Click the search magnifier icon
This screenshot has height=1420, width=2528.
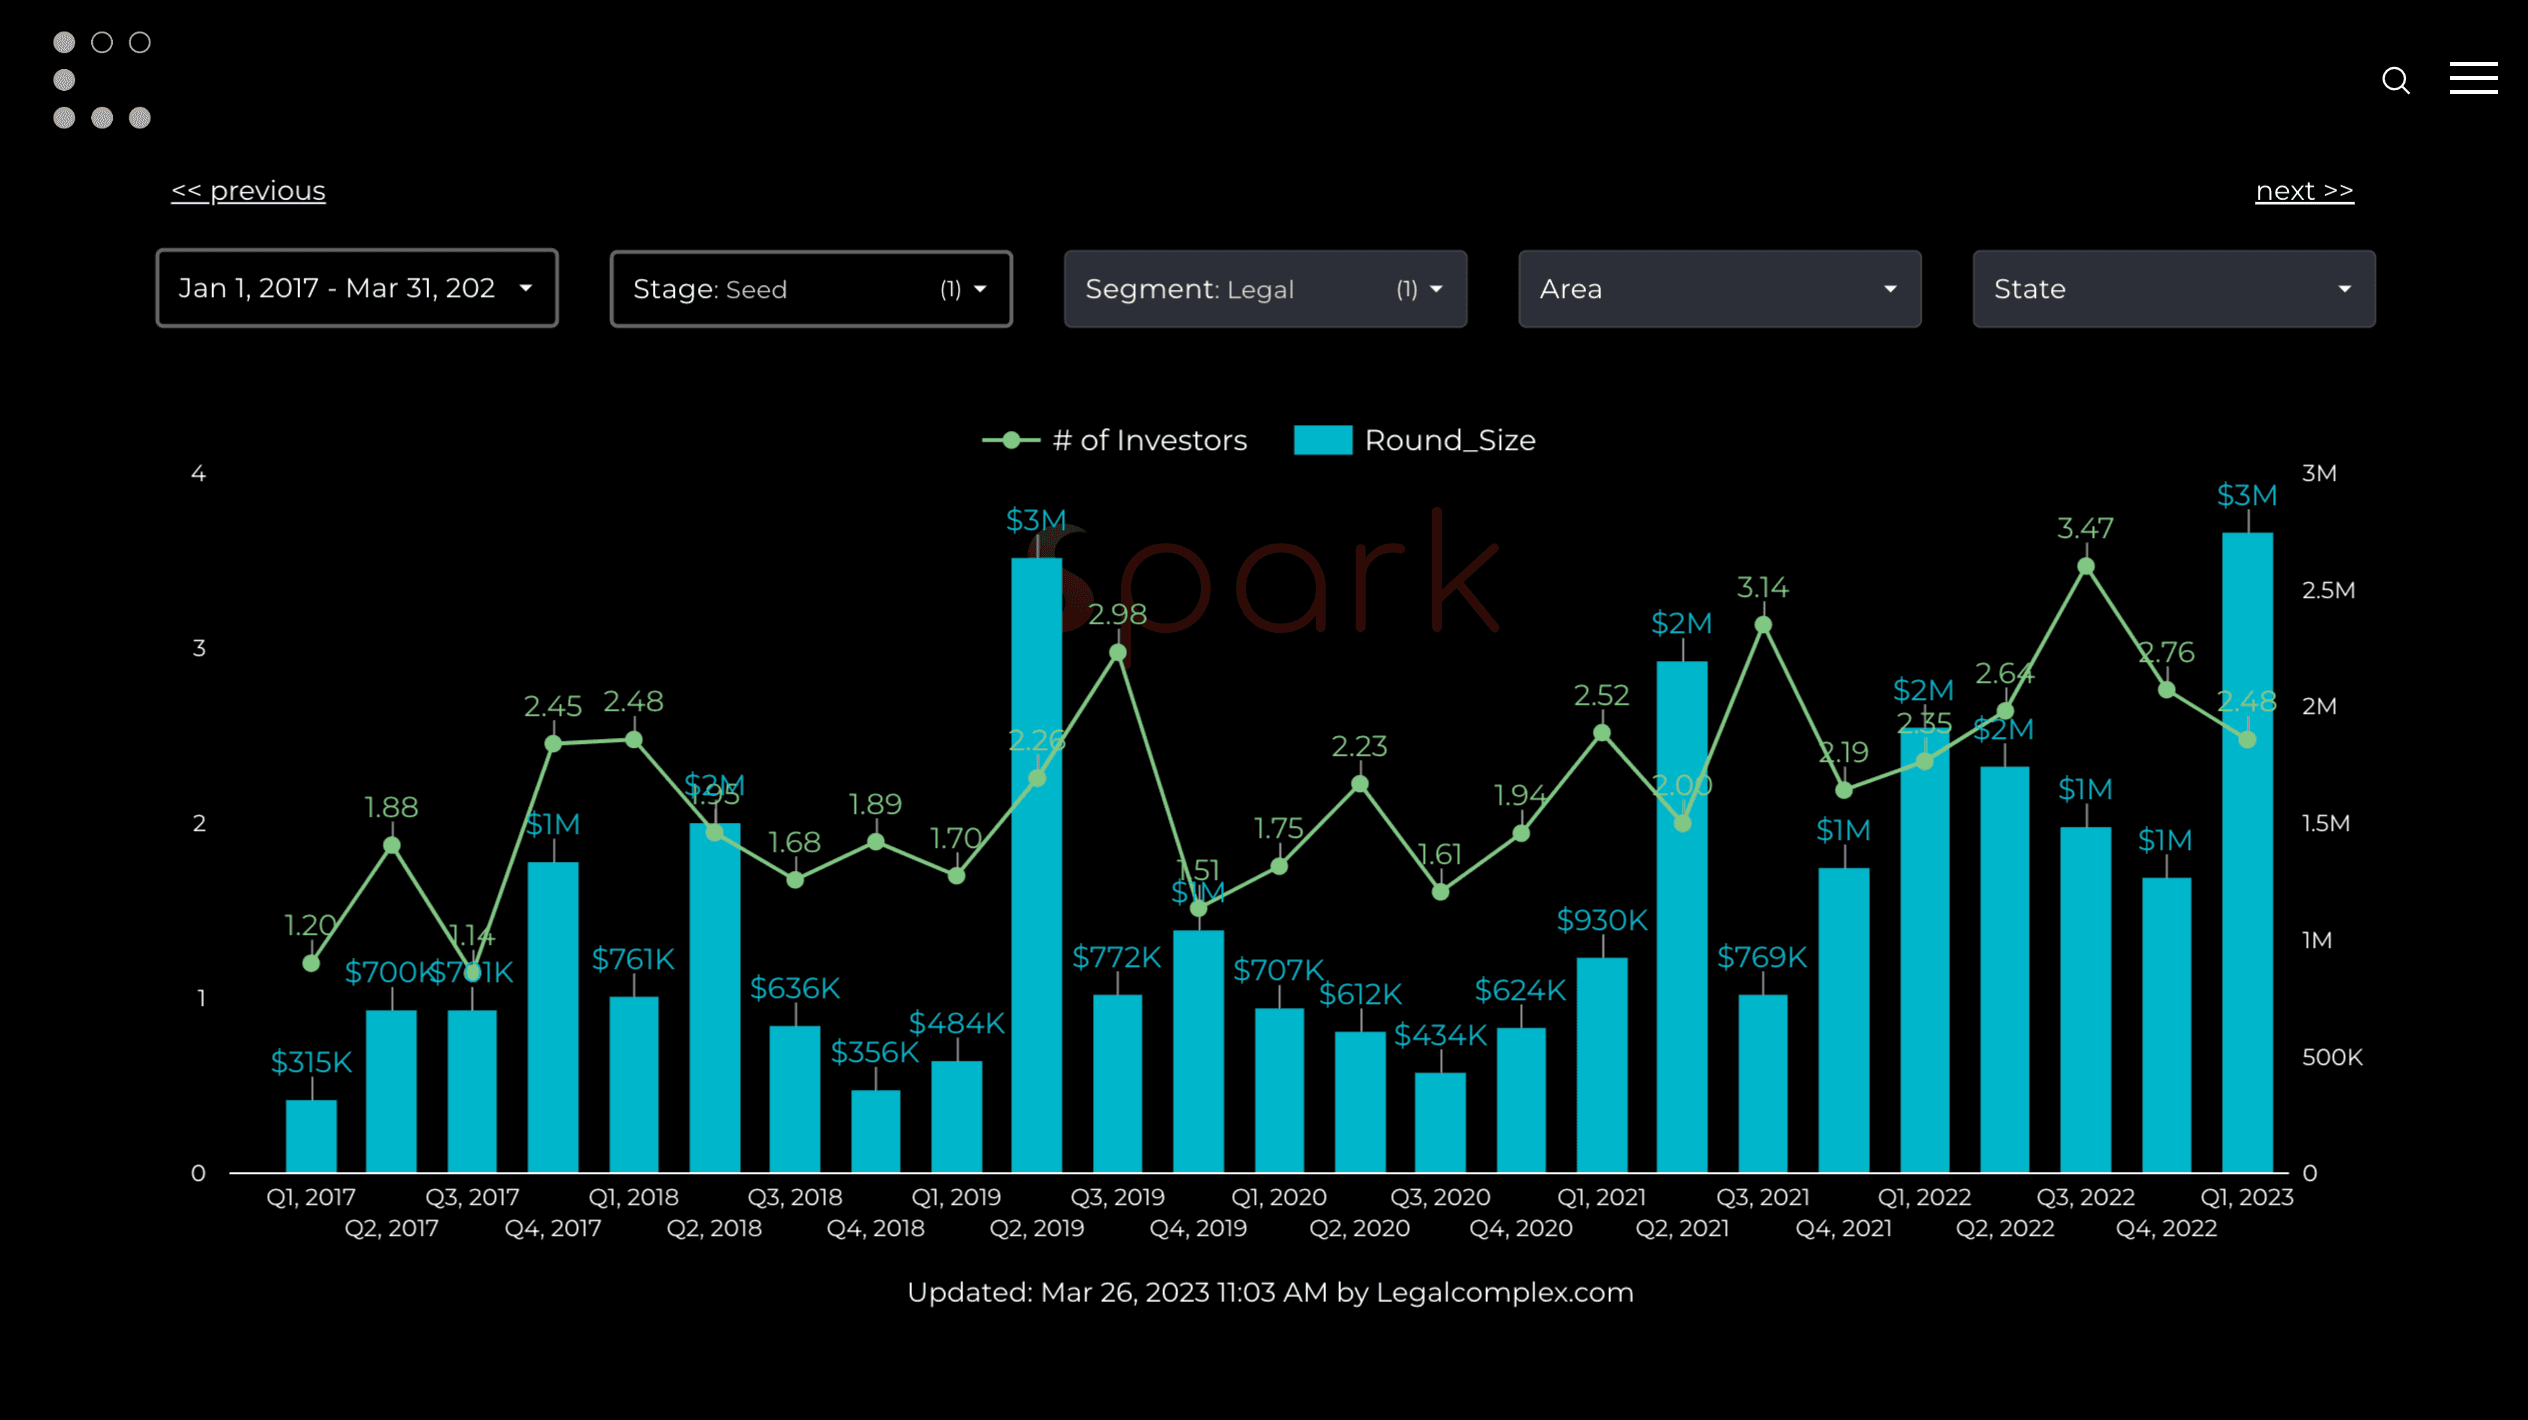[x=2395, y=80]
